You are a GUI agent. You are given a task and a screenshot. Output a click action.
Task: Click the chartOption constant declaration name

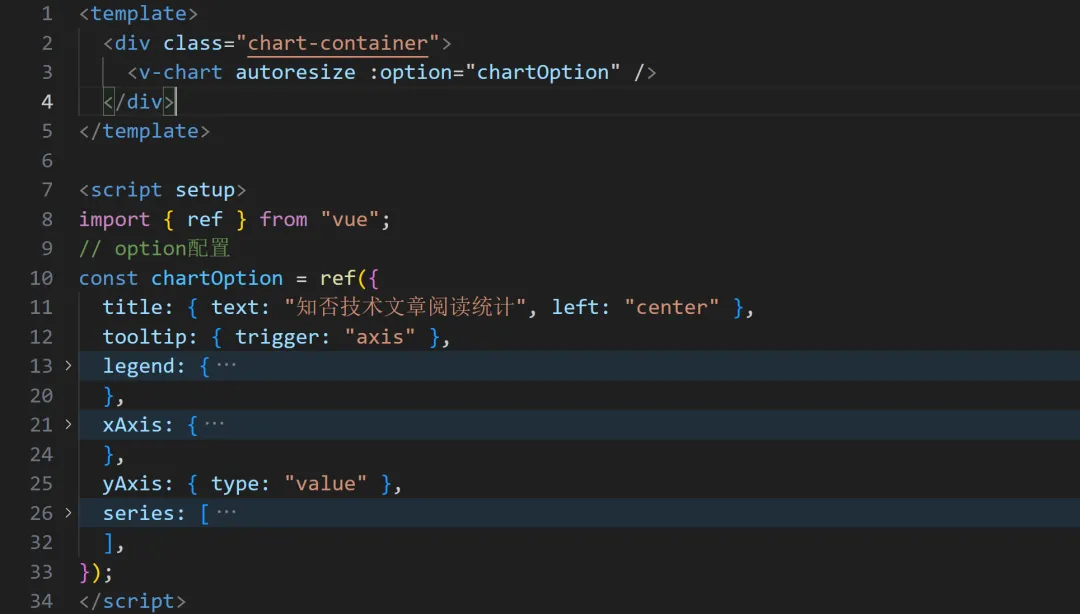point(217,278)
